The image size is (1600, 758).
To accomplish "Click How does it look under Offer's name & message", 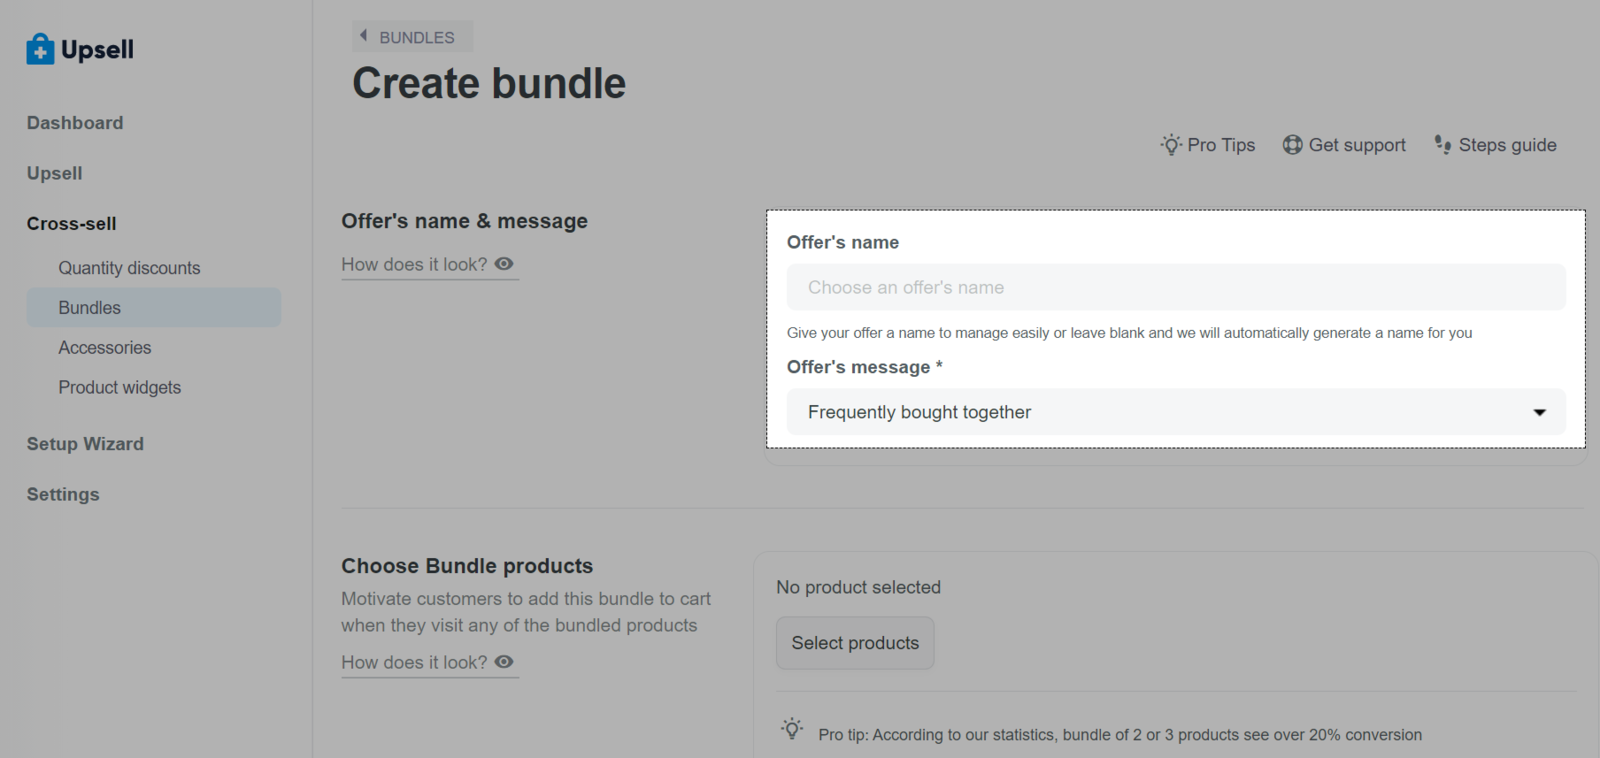I will click(430, 264).
